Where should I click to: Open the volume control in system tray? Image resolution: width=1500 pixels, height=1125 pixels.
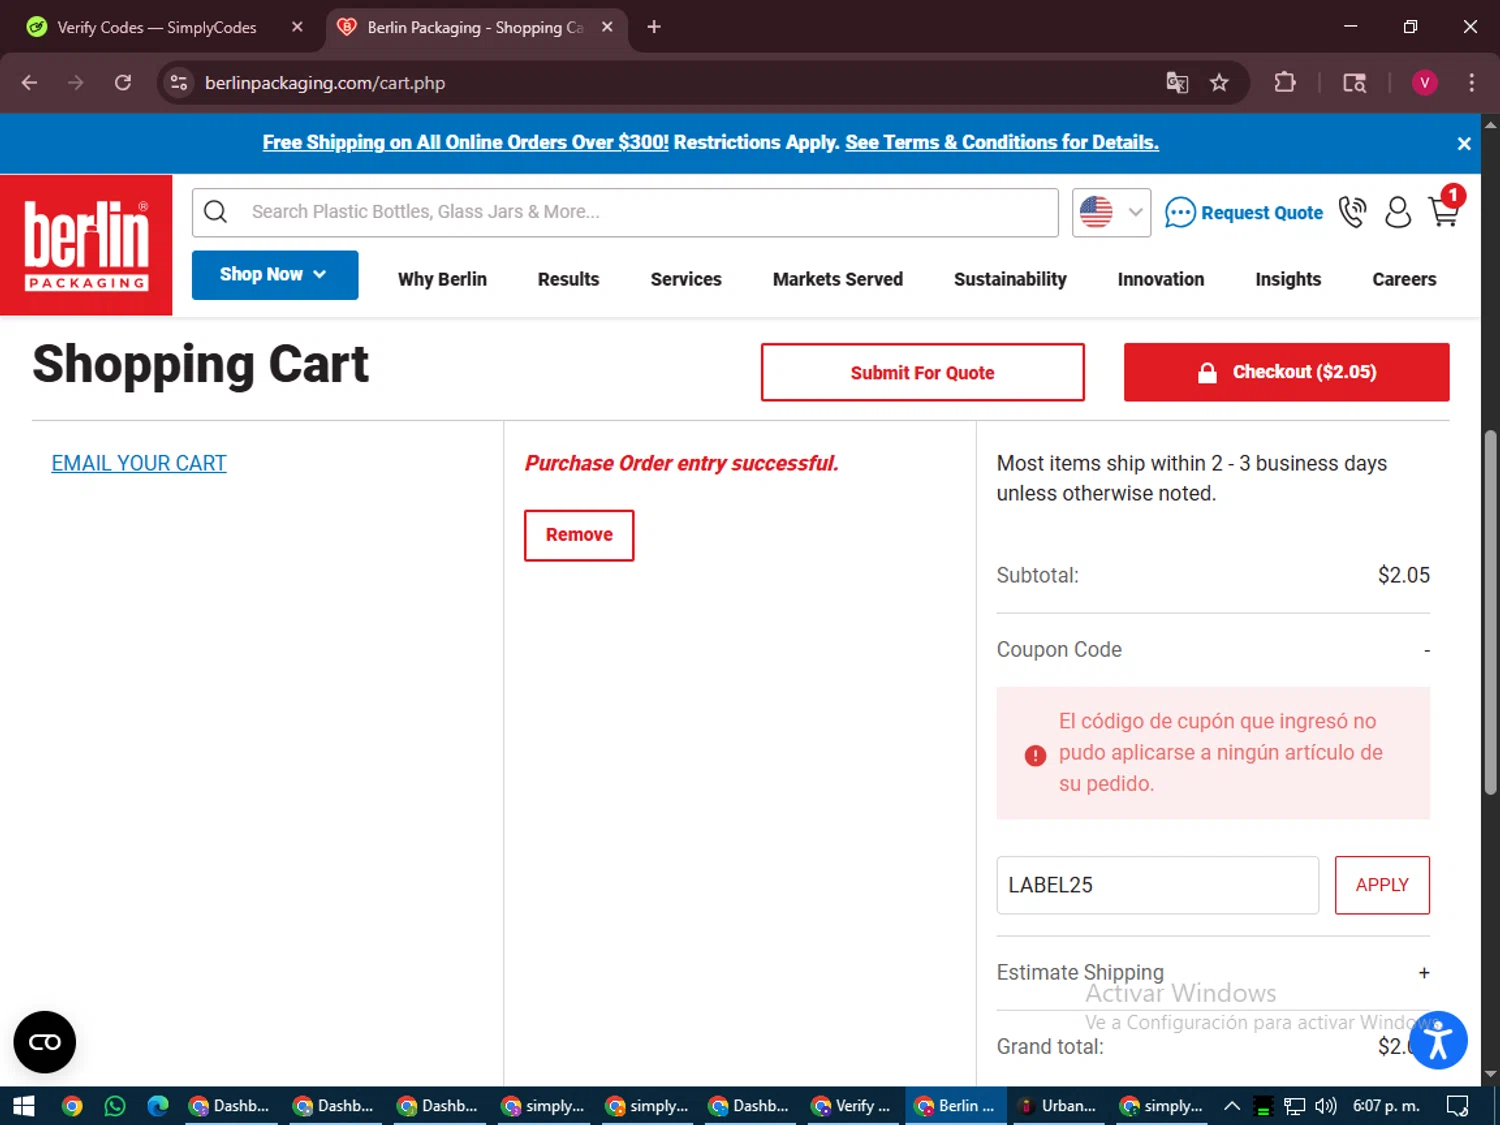1326,1106
